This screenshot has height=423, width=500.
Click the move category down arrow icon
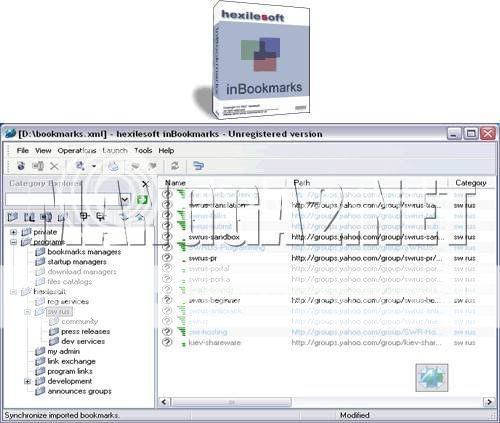click(124, 217)
